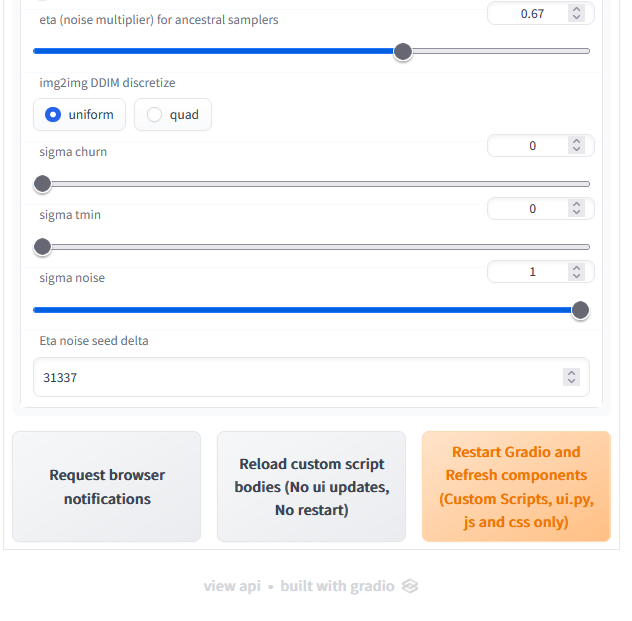Select the quad DDIM discretize option
The height and width of the screenshot is (621, 632).
pos(173,115)
